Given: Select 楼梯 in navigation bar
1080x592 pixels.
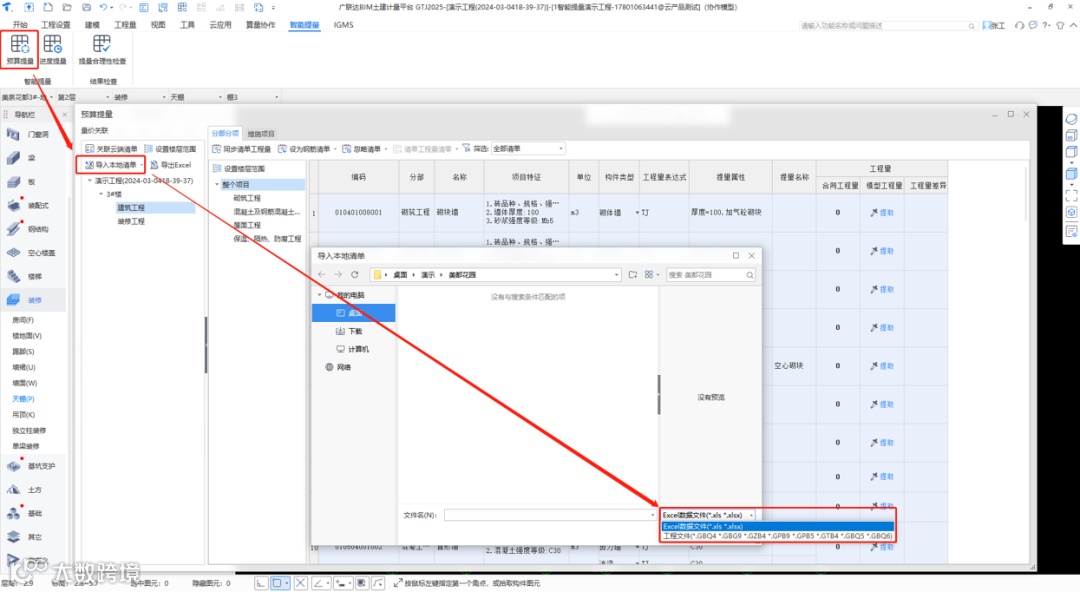Looking at the screenshot, I should (34, 276).
